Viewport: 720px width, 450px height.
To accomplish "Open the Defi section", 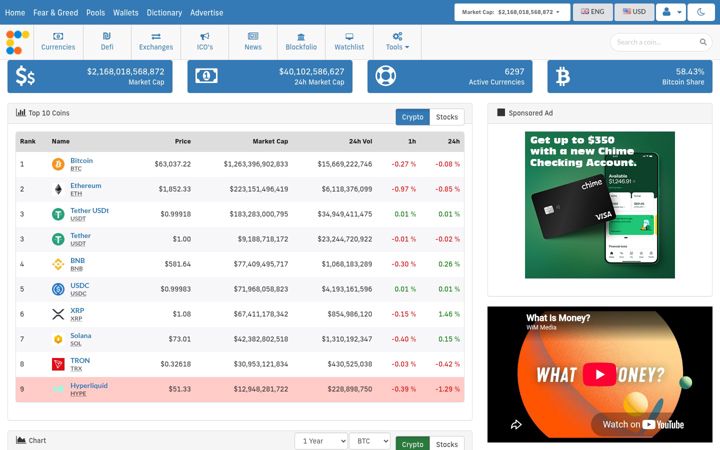I will tap(107, 42).
